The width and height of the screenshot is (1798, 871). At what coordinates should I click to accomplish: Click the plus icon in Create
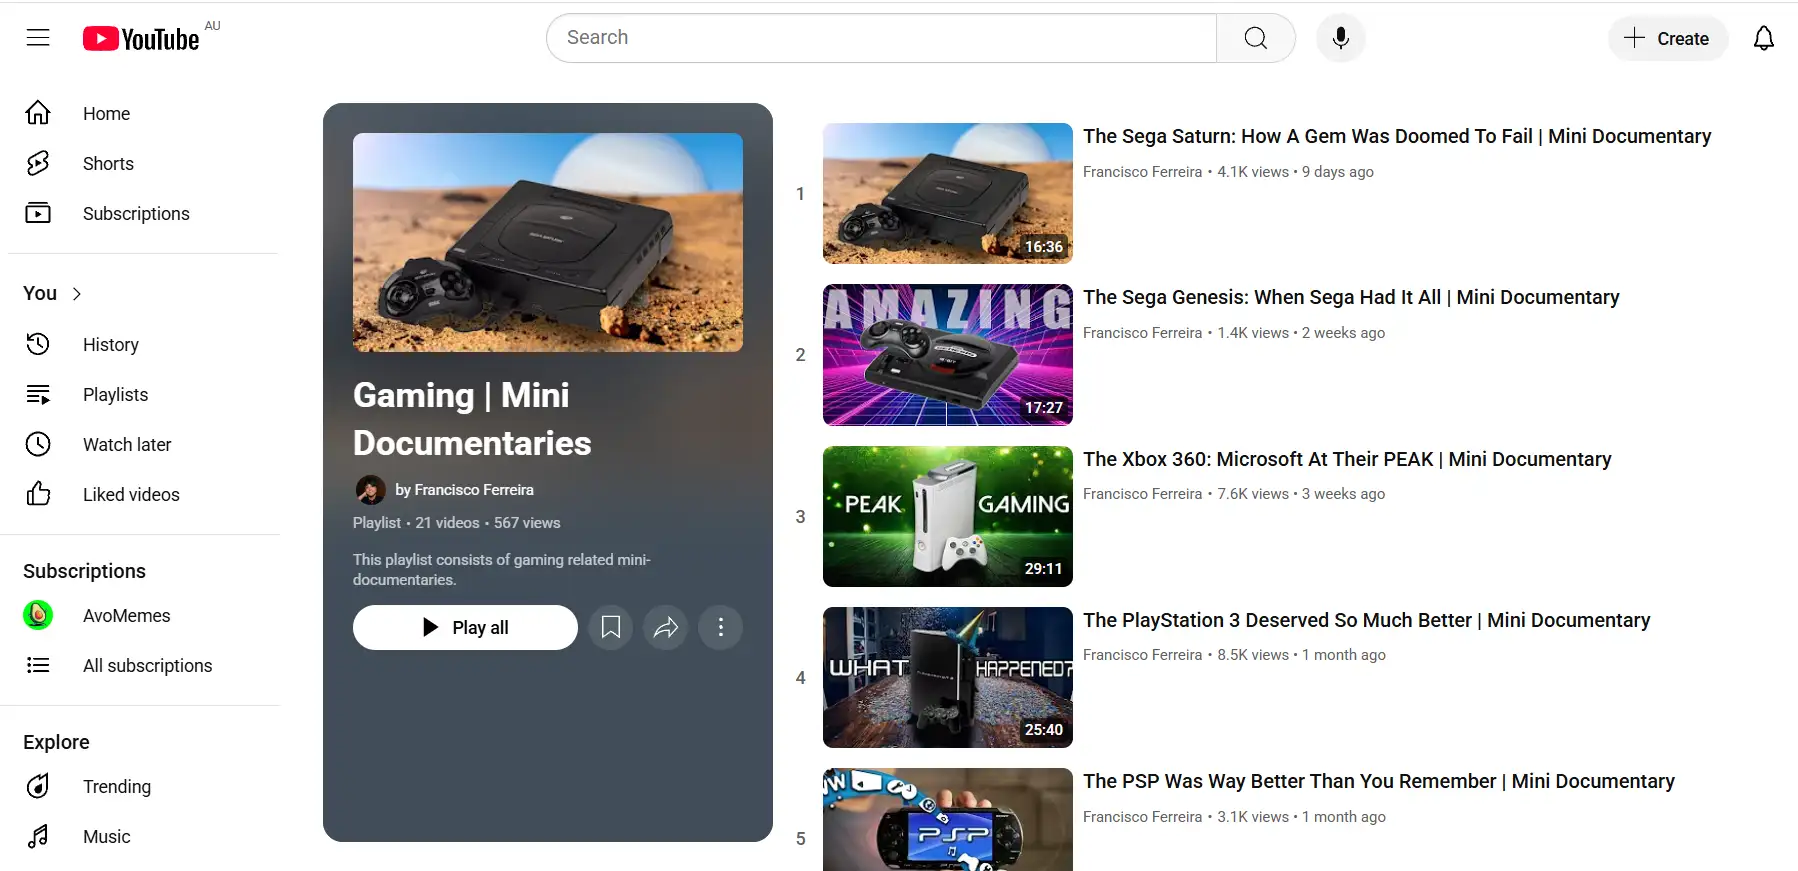coord(1634,38)
